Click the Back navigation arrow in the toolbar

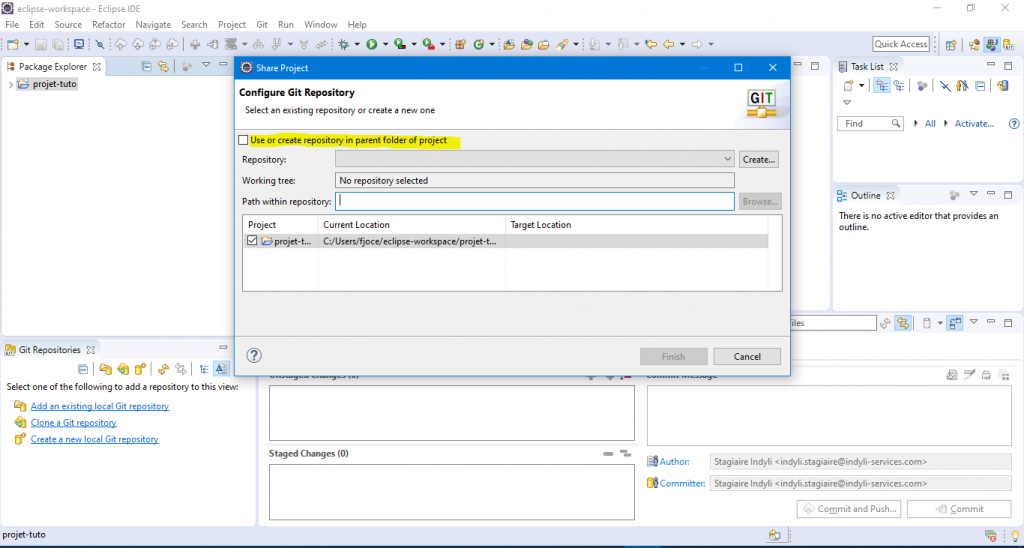coord(667,44)
